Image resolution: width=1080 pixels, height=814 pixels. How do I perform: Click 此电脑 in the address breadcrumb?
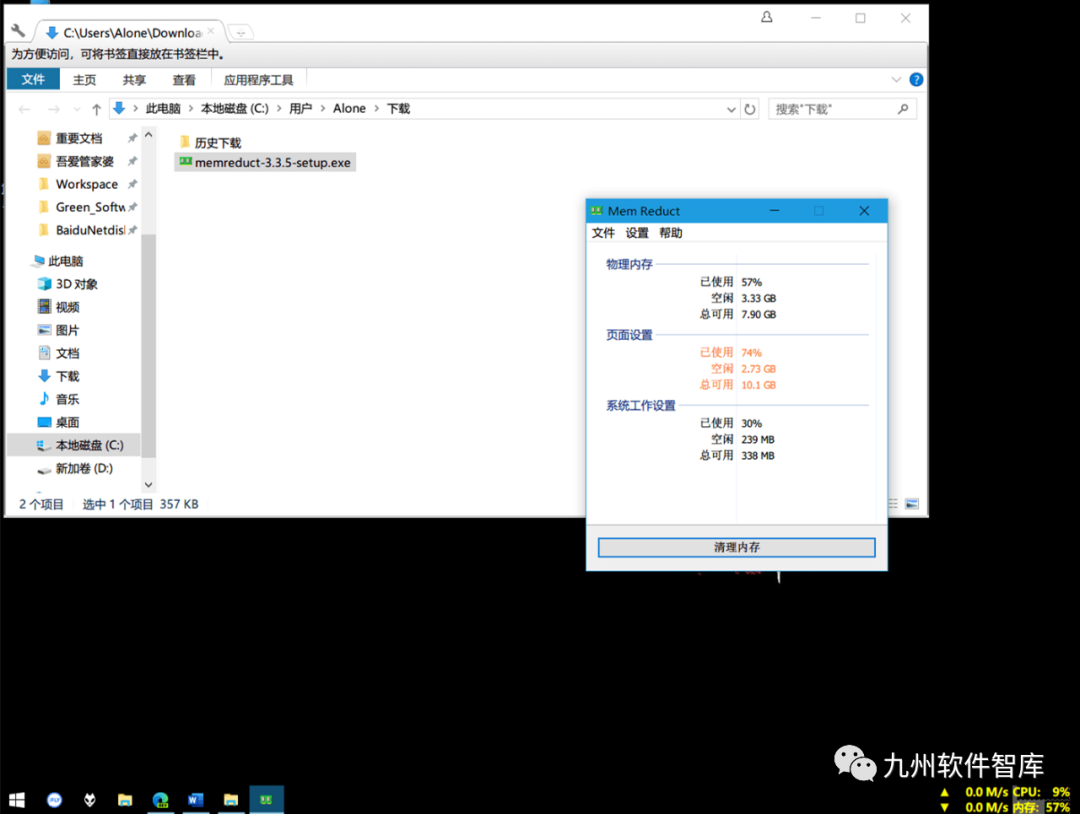tap(163, 109)
